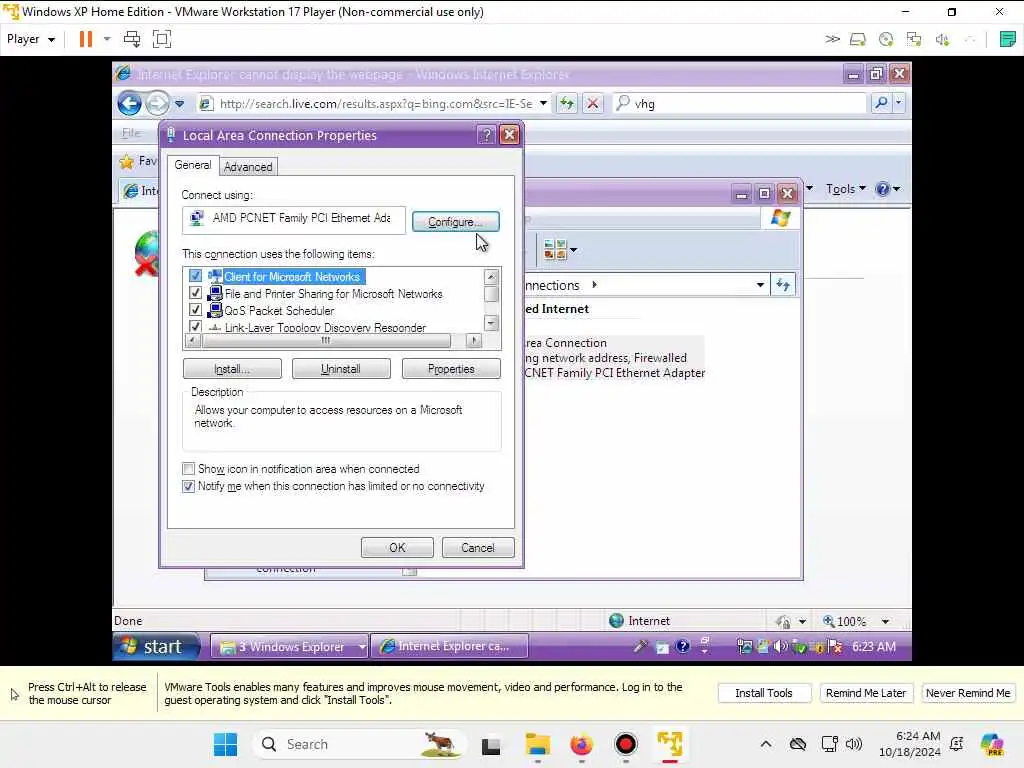Open the IE Favorites star

tap(127, 161)
